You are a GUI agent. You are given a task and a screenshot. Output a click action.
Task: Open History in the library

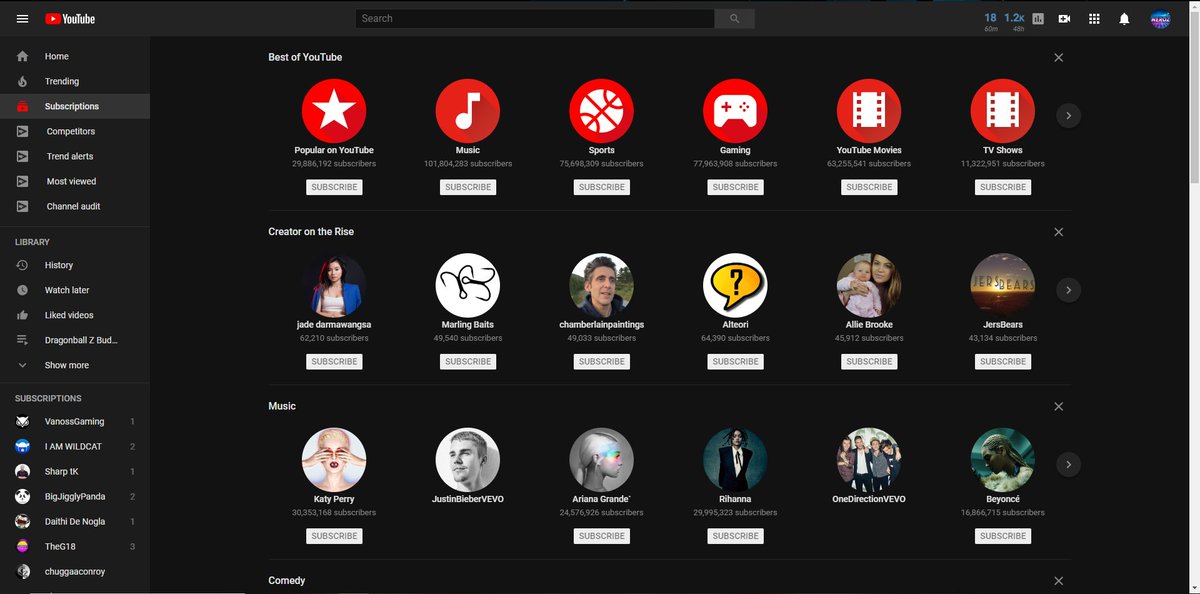click(75, 265)
